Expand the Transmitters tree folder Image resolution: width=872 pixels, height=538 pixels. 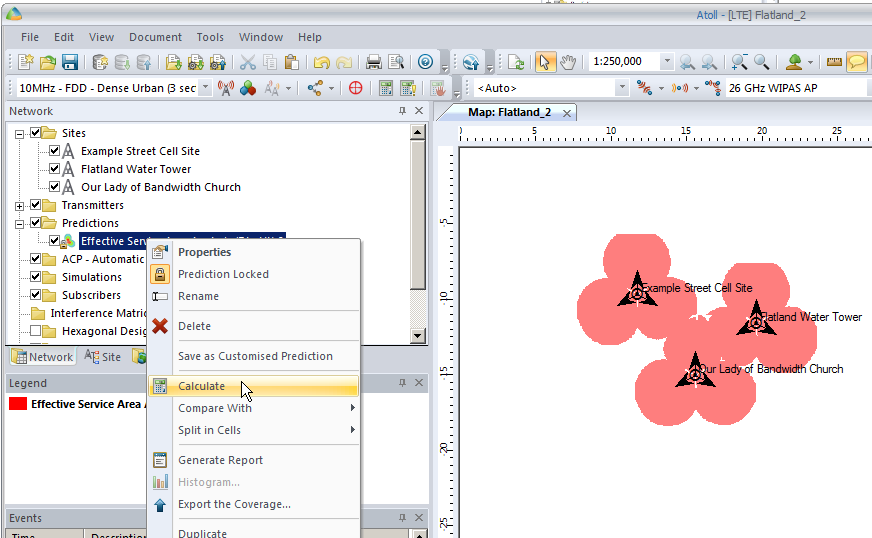click(19, 205)
